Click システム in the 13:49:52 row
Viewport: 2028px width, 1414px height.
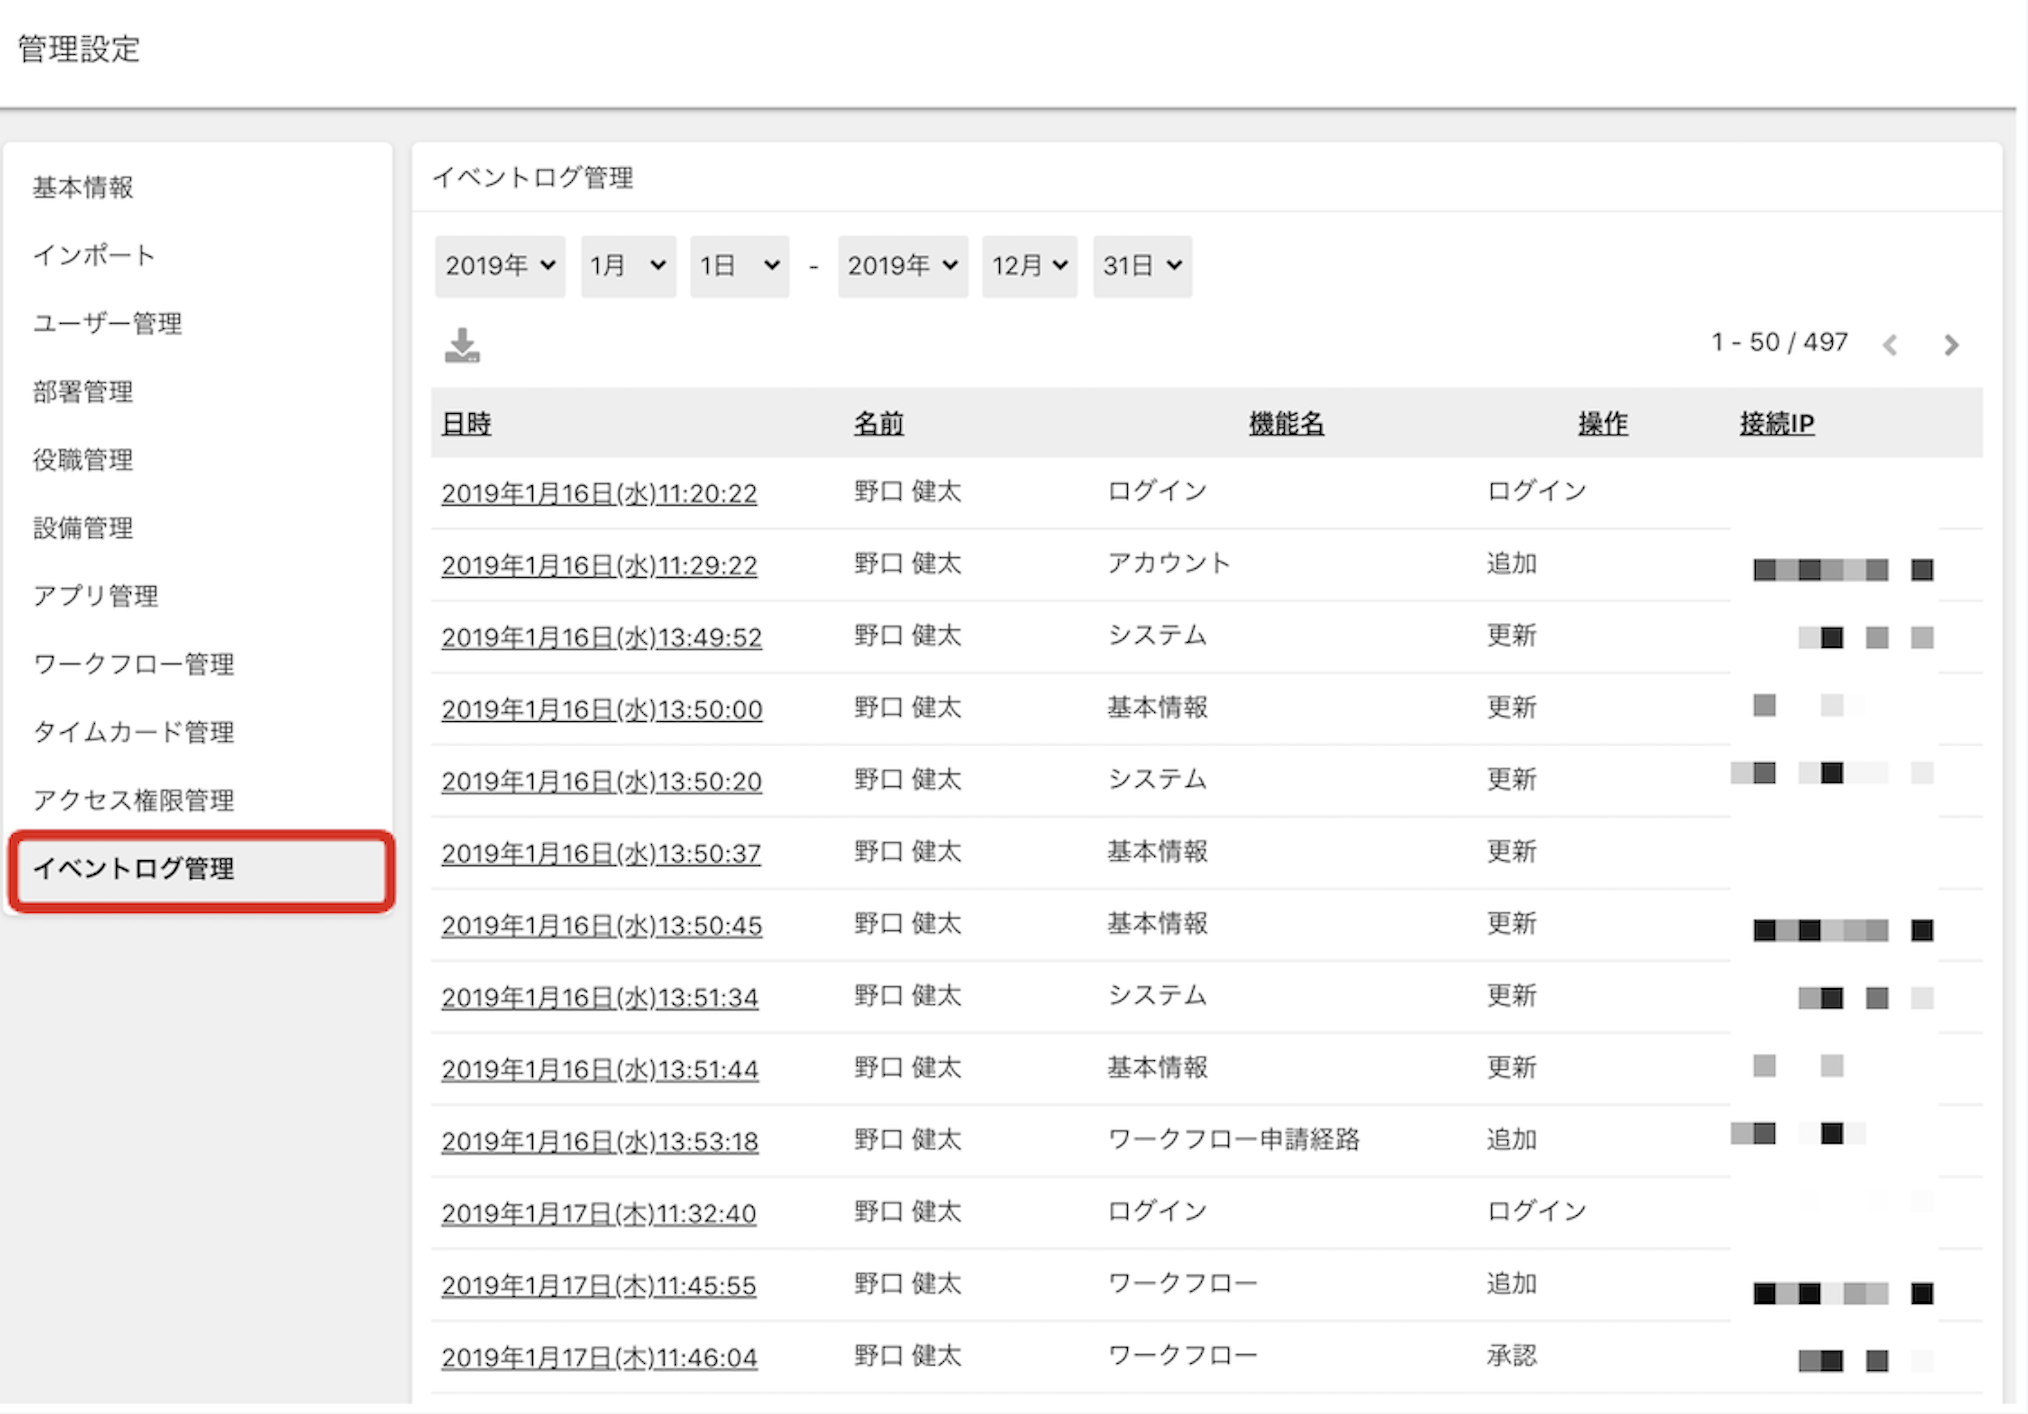tap(1157, 635)
